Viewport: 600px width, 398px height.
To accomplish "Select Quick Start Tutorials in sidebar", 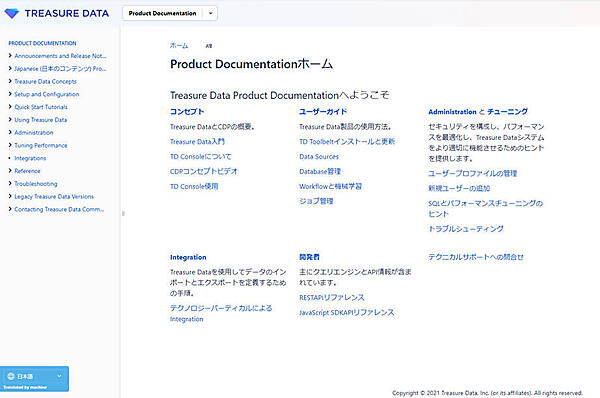I will coord(41,107).
